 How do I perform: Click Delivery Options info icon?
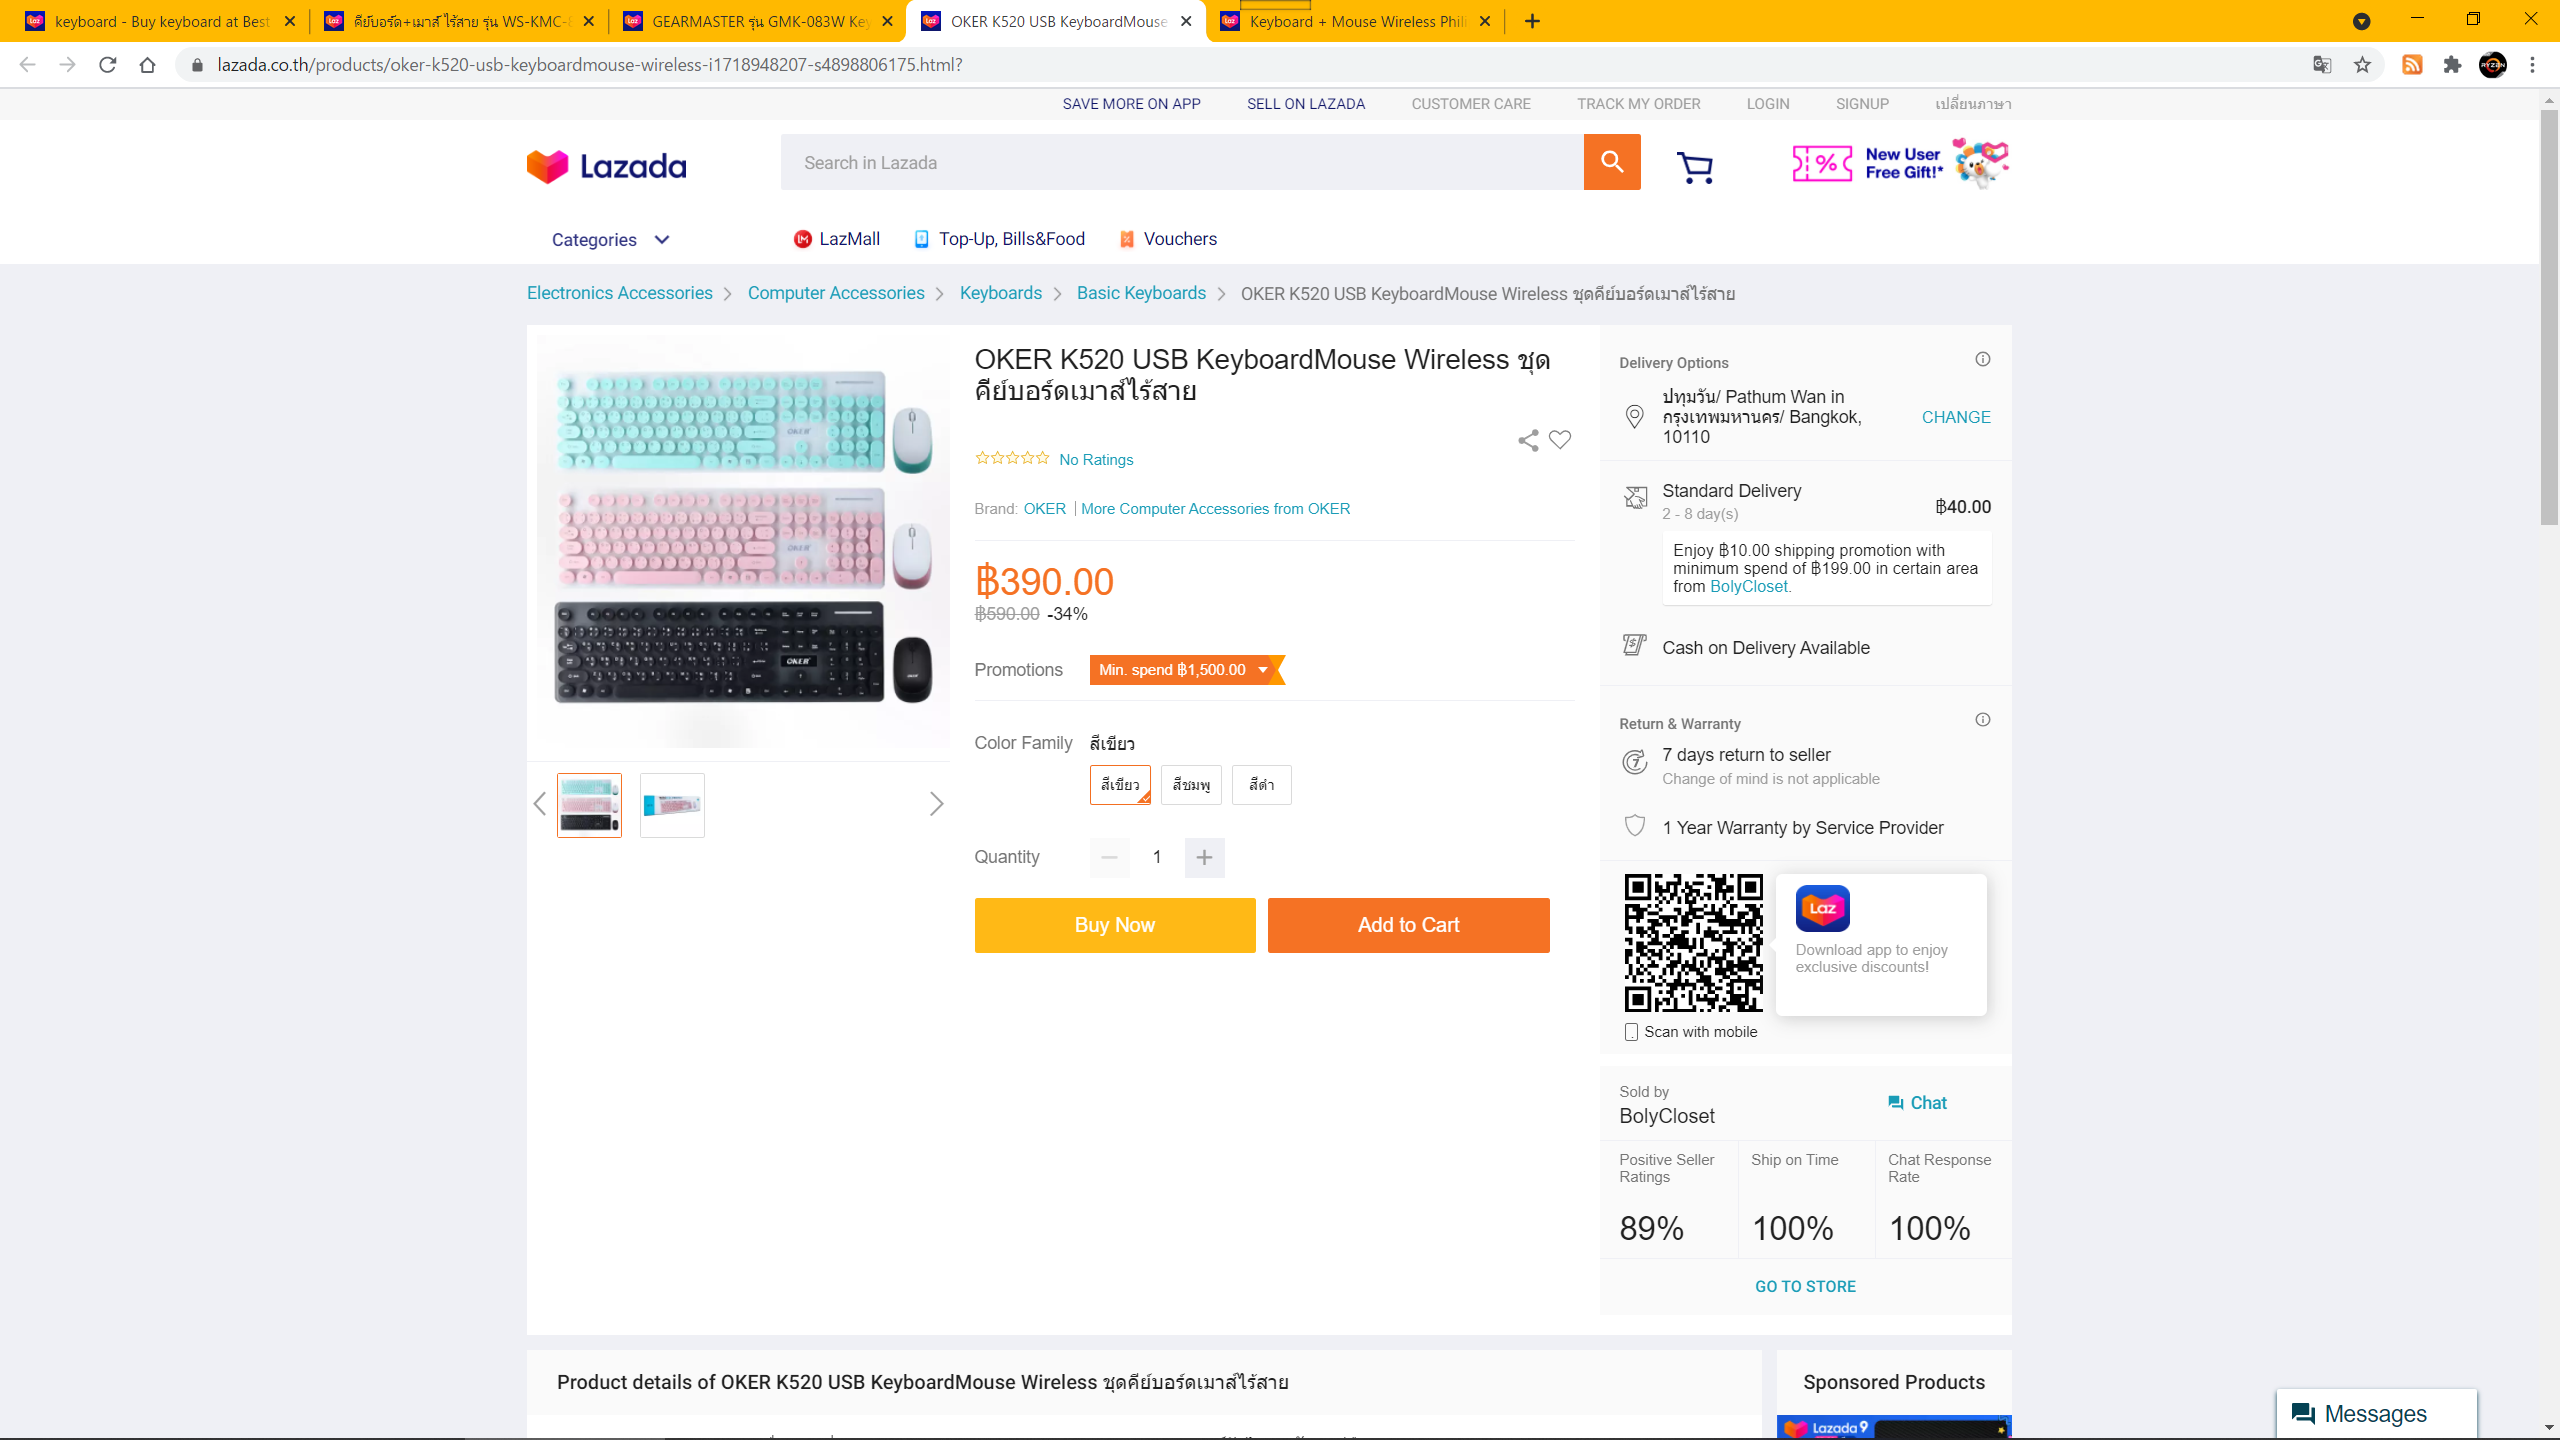click(x=1983, y=359)
